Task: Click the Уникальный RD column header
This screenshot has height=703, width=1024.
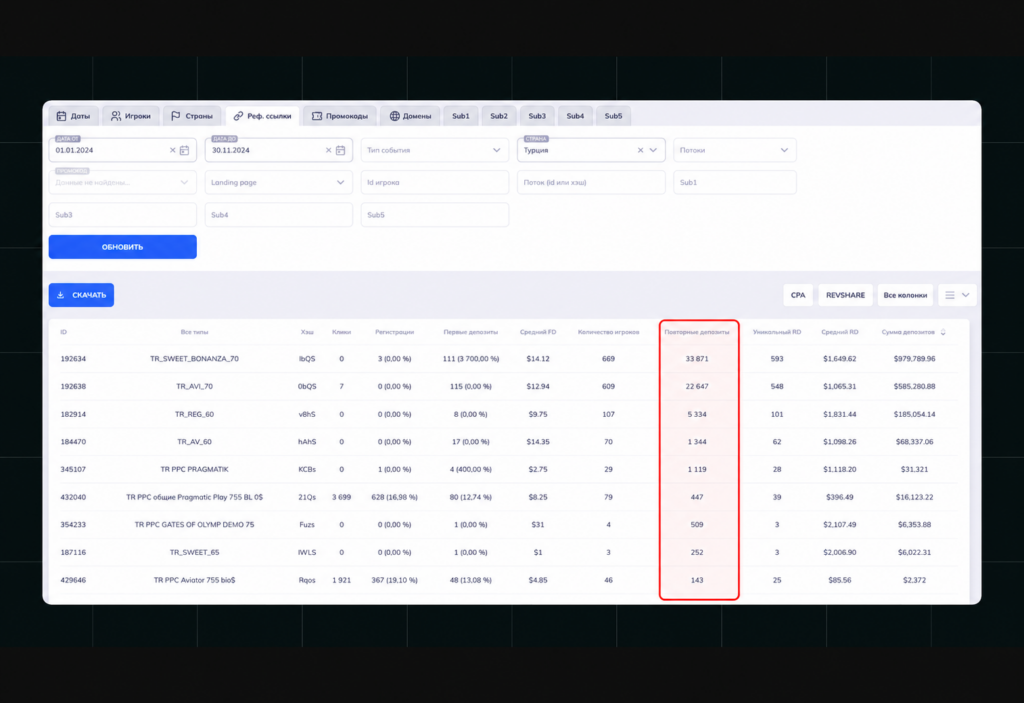Action: pyautogui.click(x=776, y=333)
